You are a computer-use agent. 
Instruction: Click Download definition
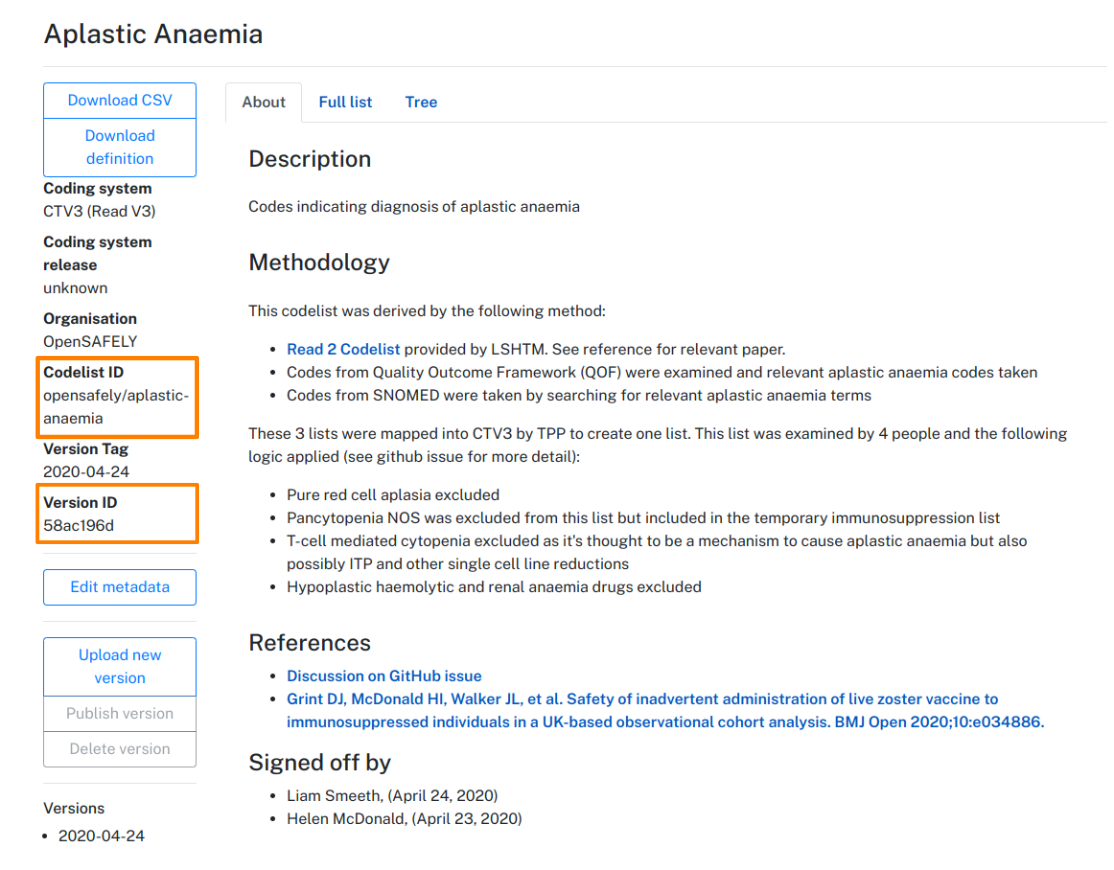119,147
